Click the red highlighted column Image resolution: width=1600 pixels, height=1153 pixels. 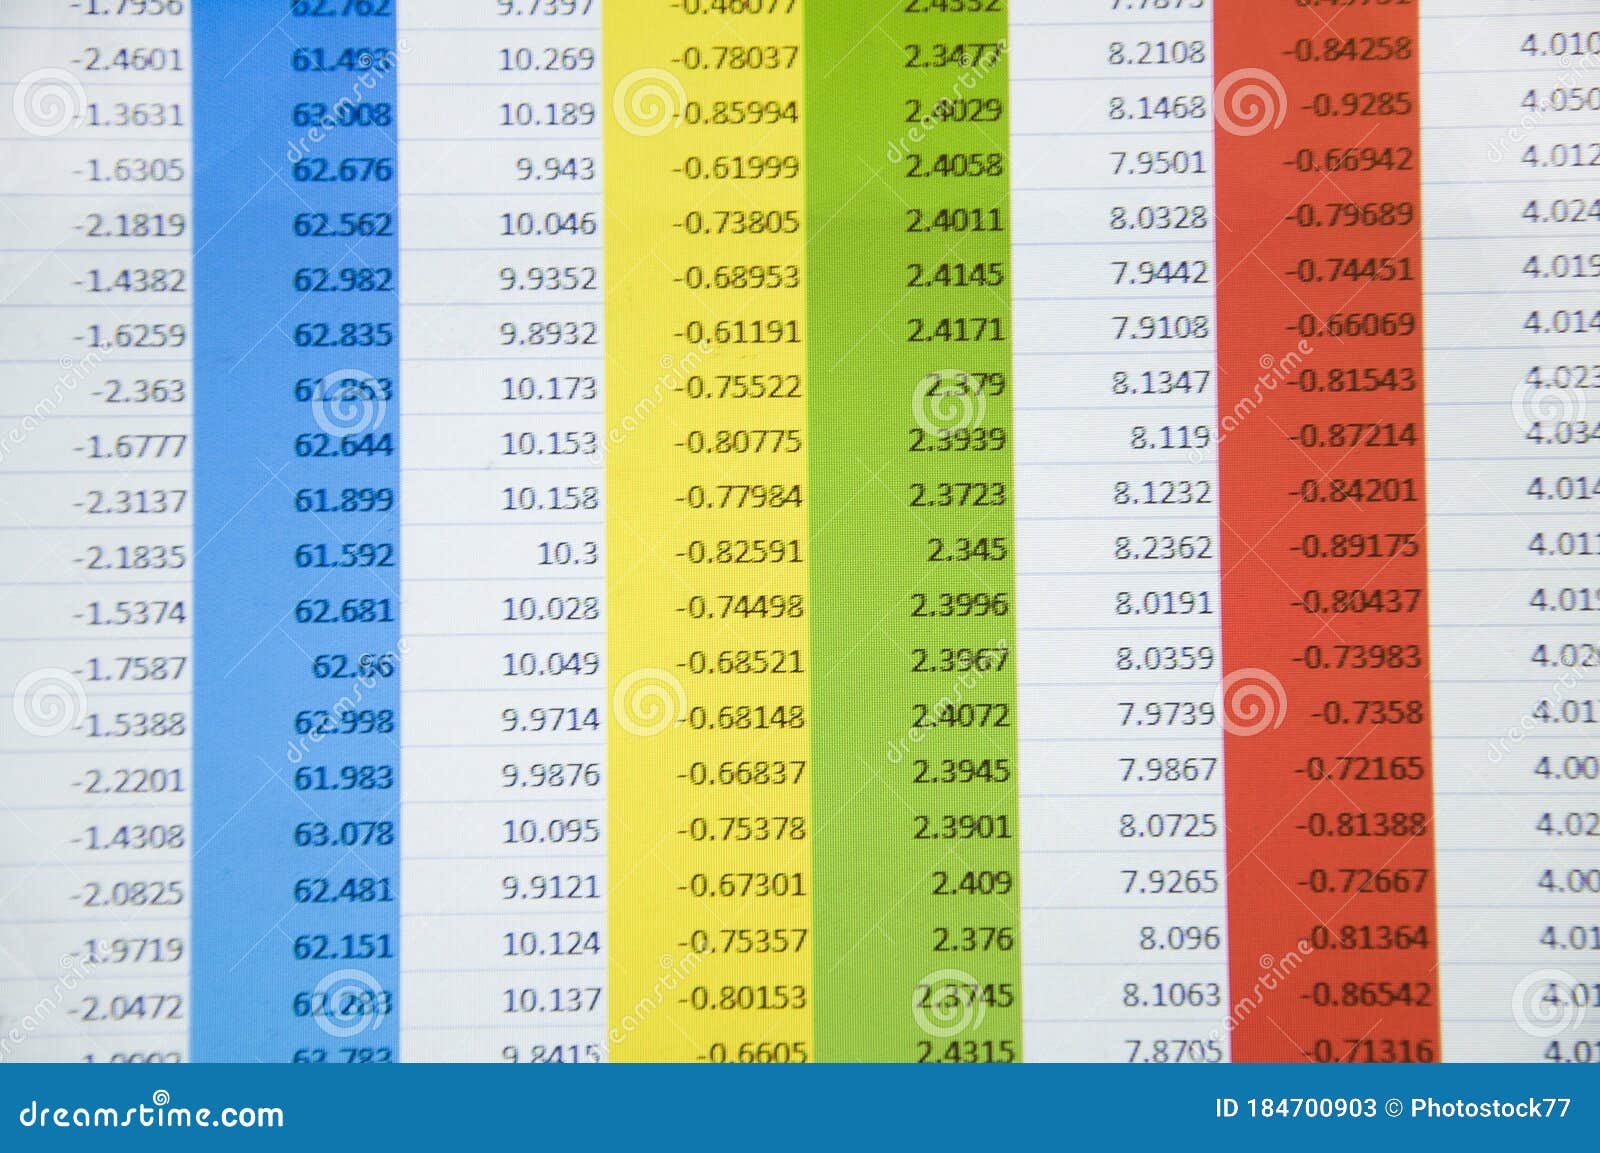point(1320,500)
